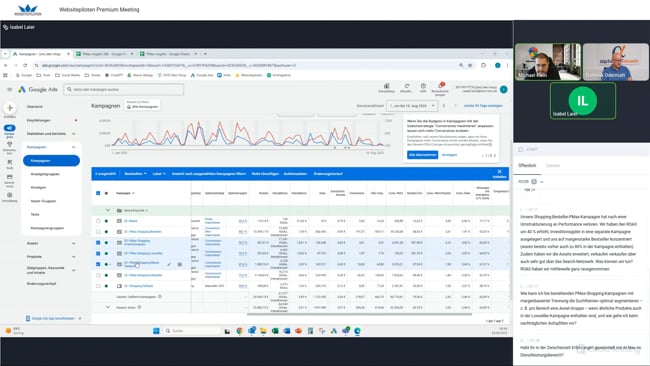Open the Abrechnung card sidebar icon
Viewport: 650px width, 366px height.
(10, 177)
